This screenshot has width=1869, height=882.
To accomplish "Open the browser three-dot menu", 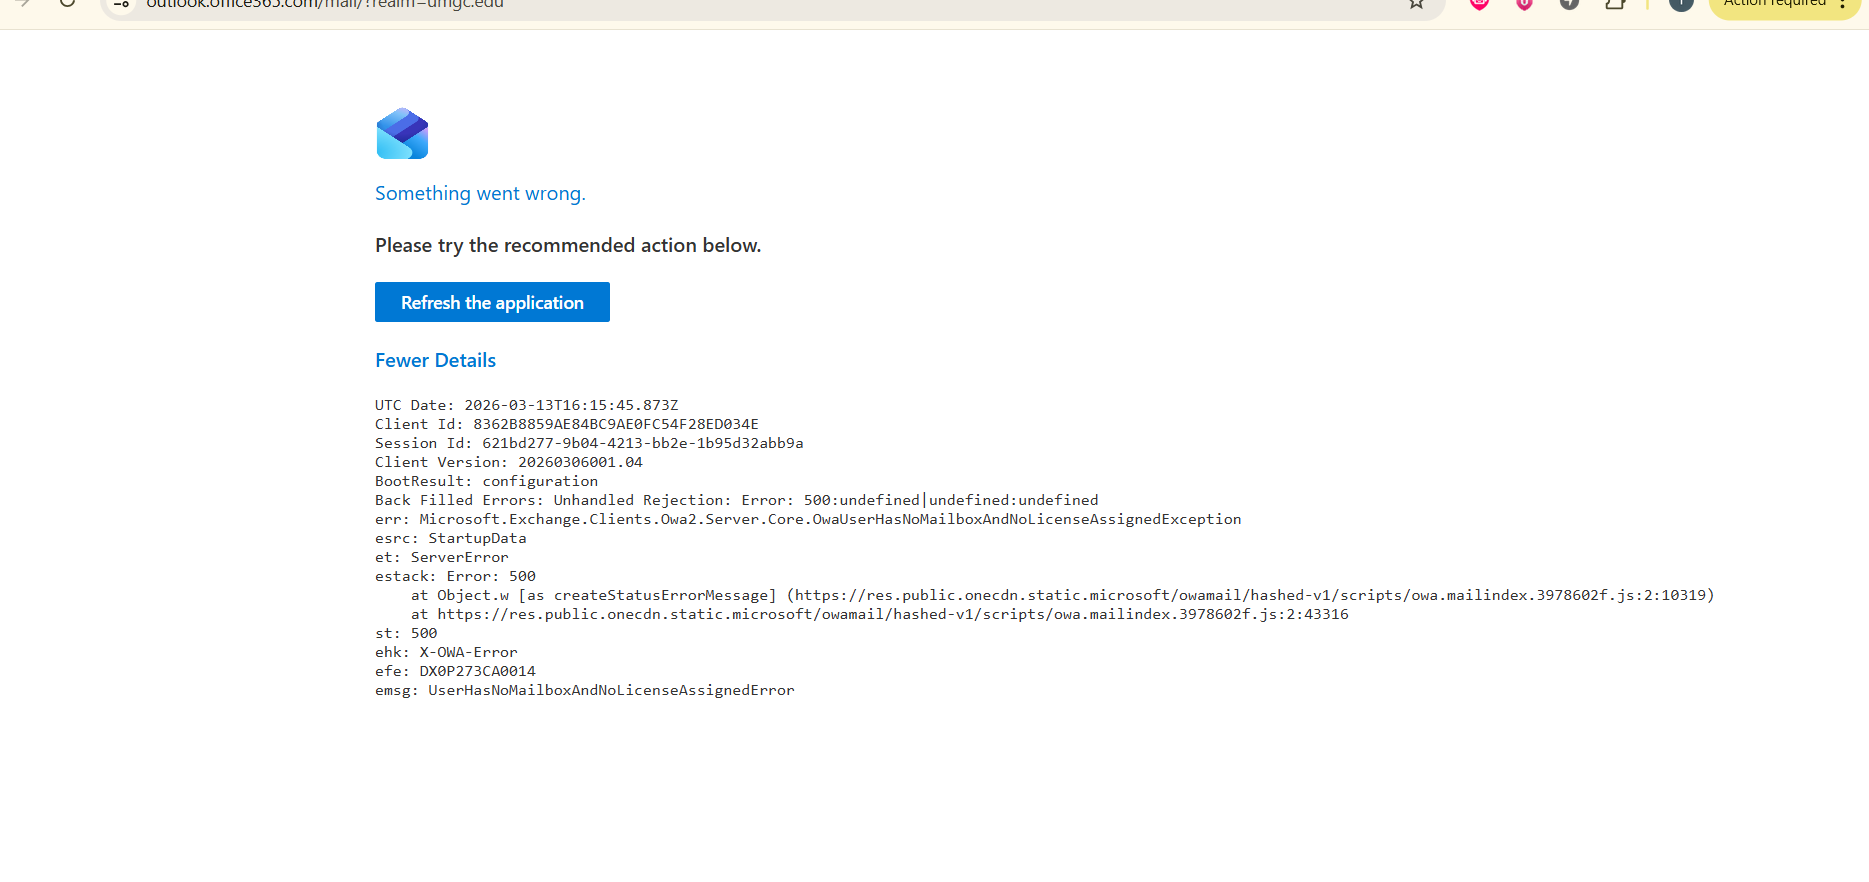I will click(1842, 4).
